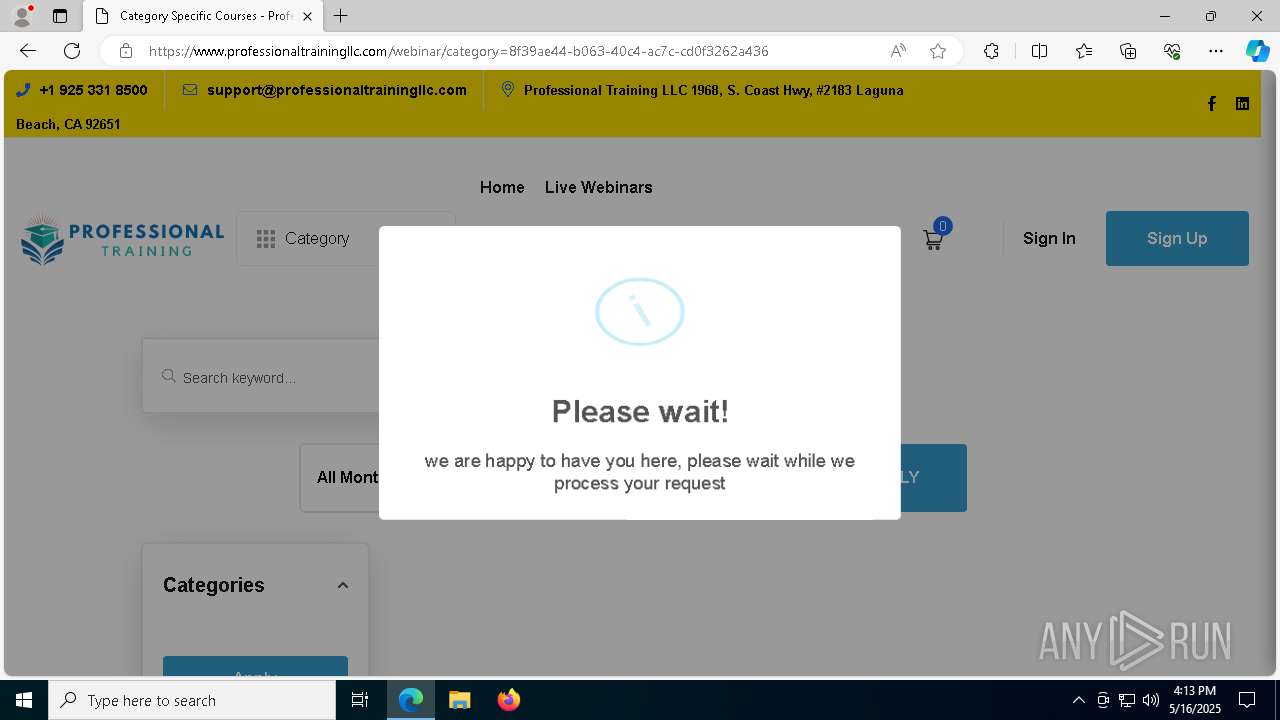
Task: View site information lock icon
Action: [x=125, y=51]
